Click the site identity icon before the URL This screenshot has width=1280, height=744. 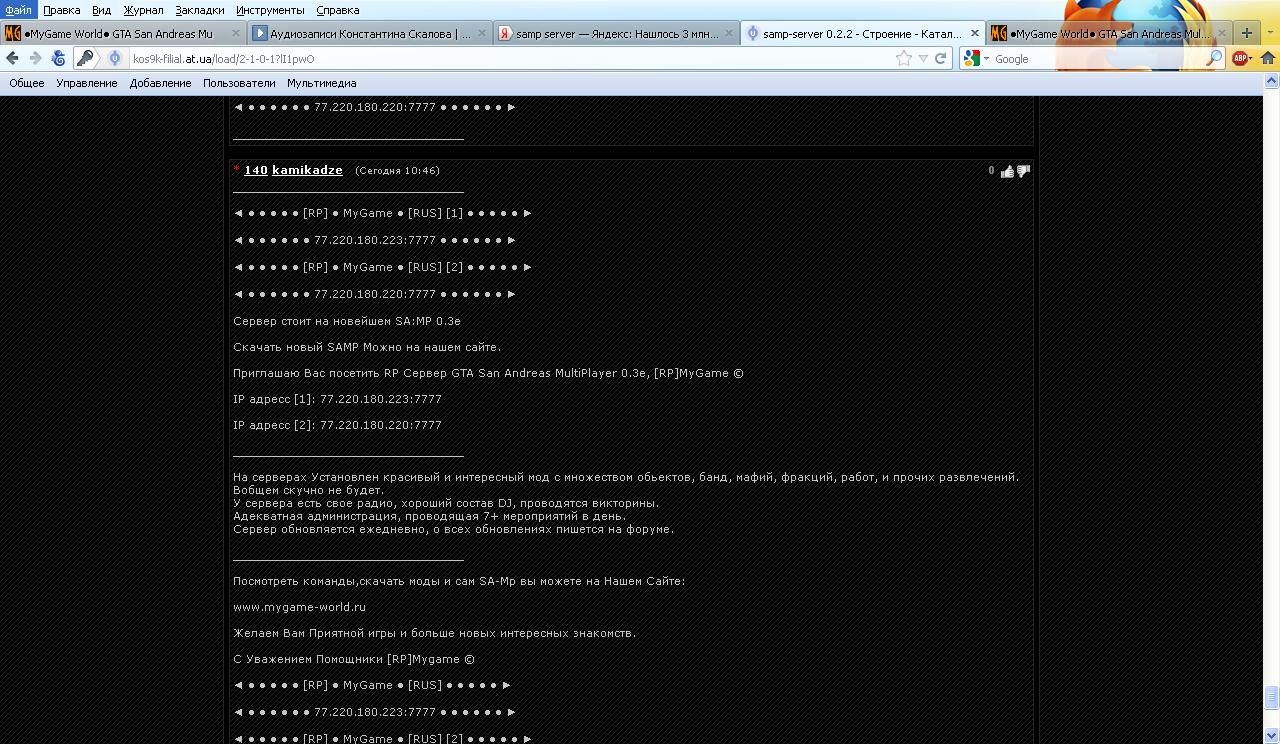(x=115, y=58)
